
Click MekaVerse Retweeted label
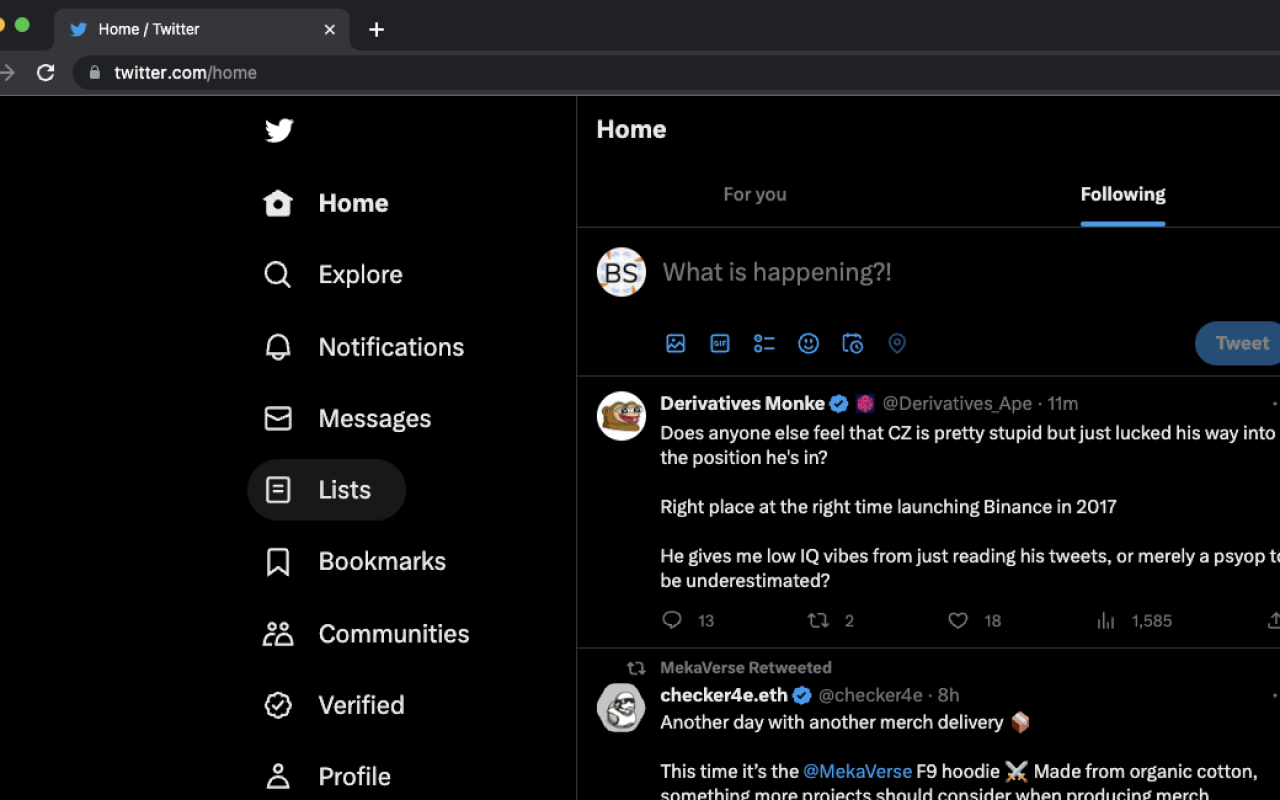pyautogui.click(x=746, y=667)
